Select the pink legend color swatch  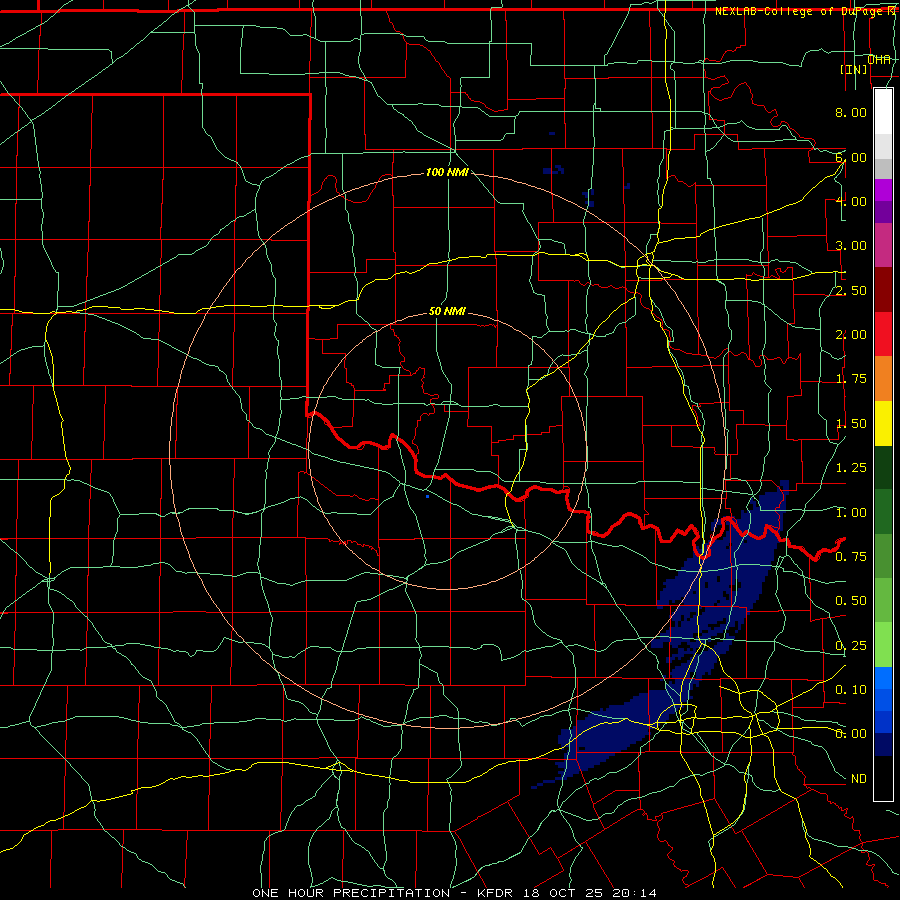(x=883, y=245)
